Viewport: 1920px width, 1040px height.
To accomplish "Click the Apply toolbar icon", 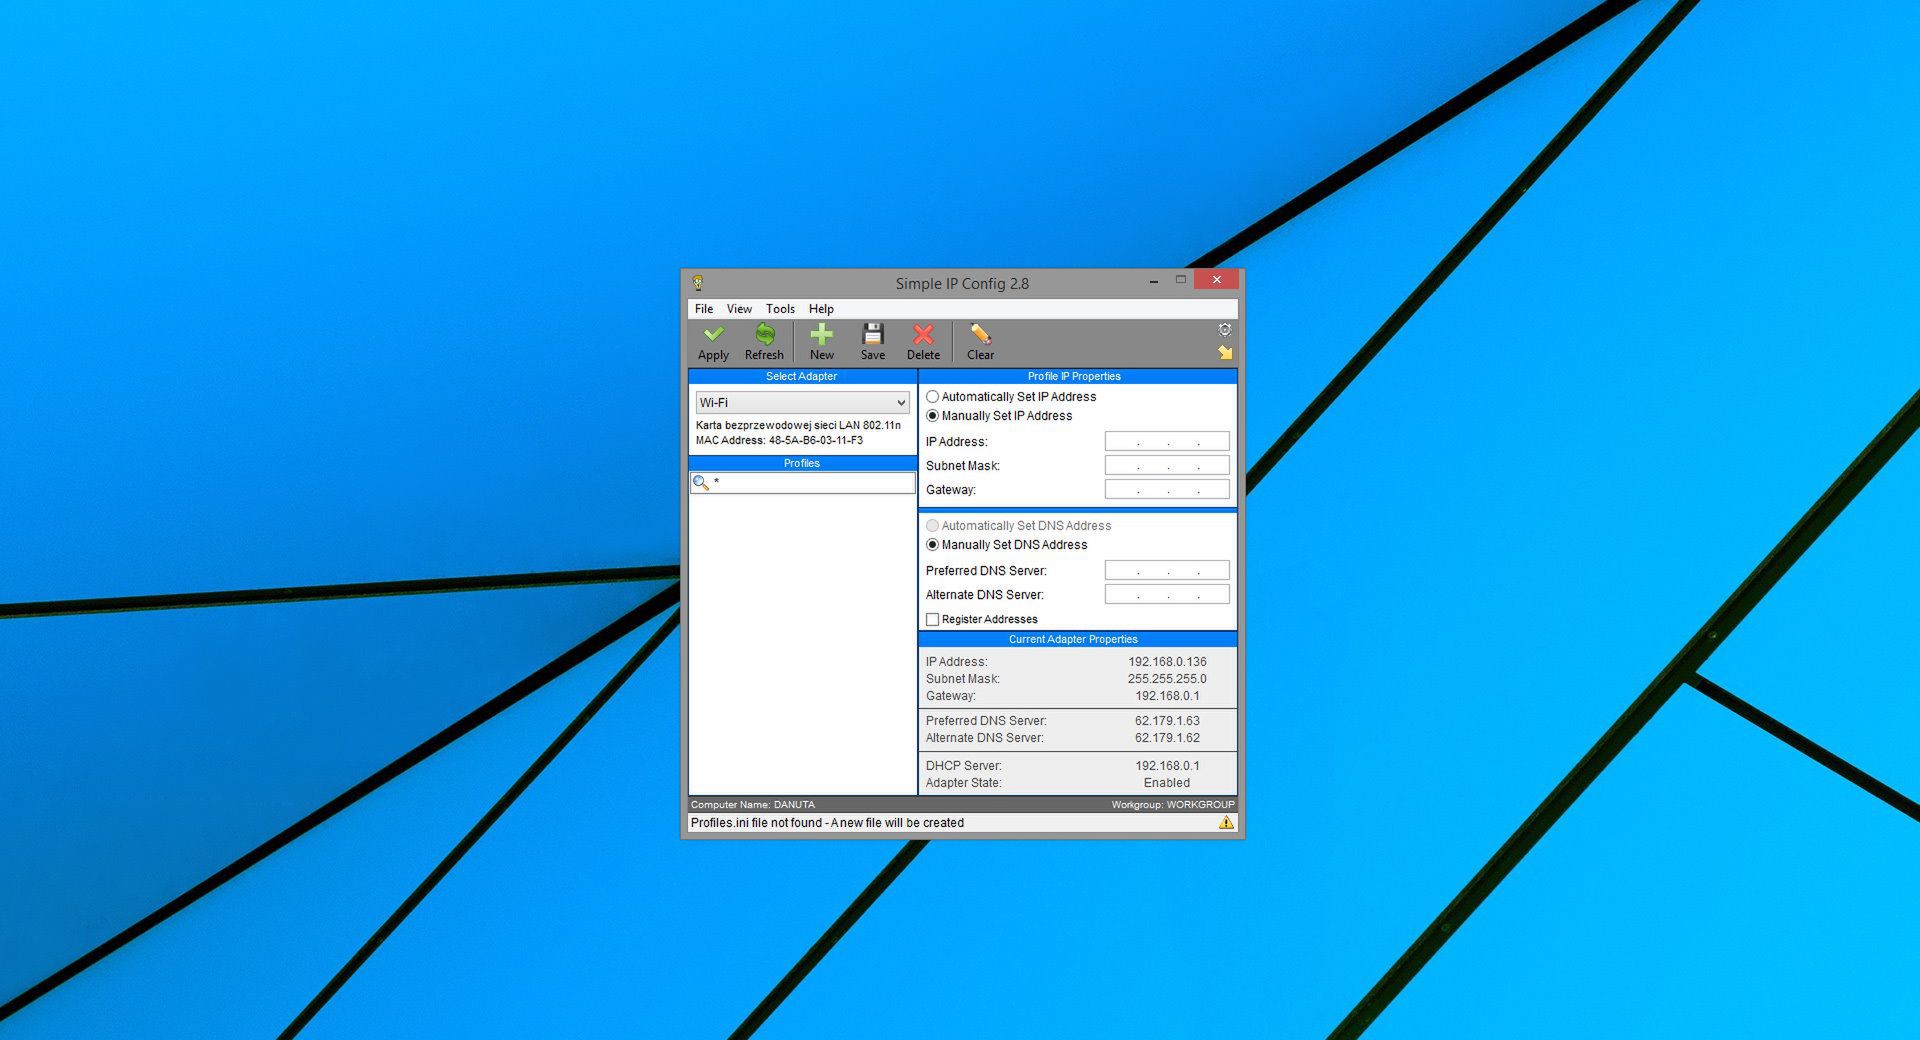I will point(713,341).
